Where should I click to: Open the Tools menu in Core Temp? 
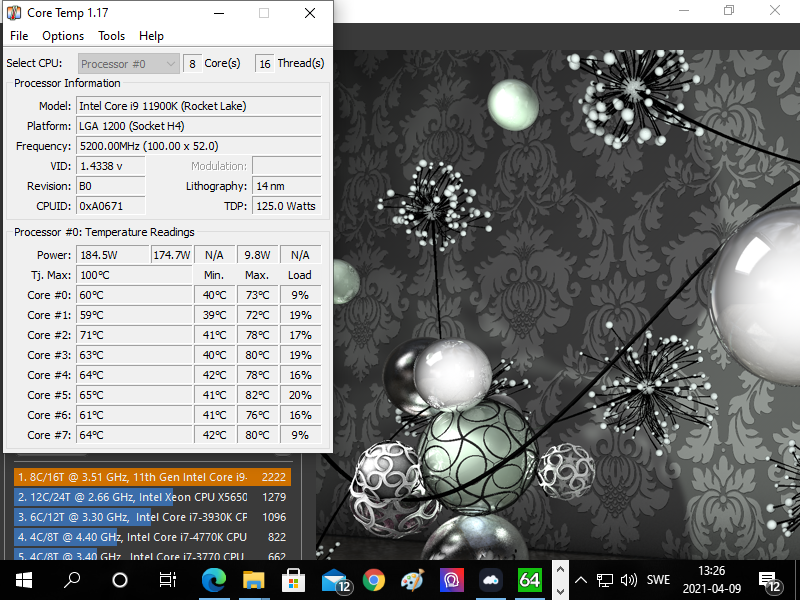(x=111, y=35)
